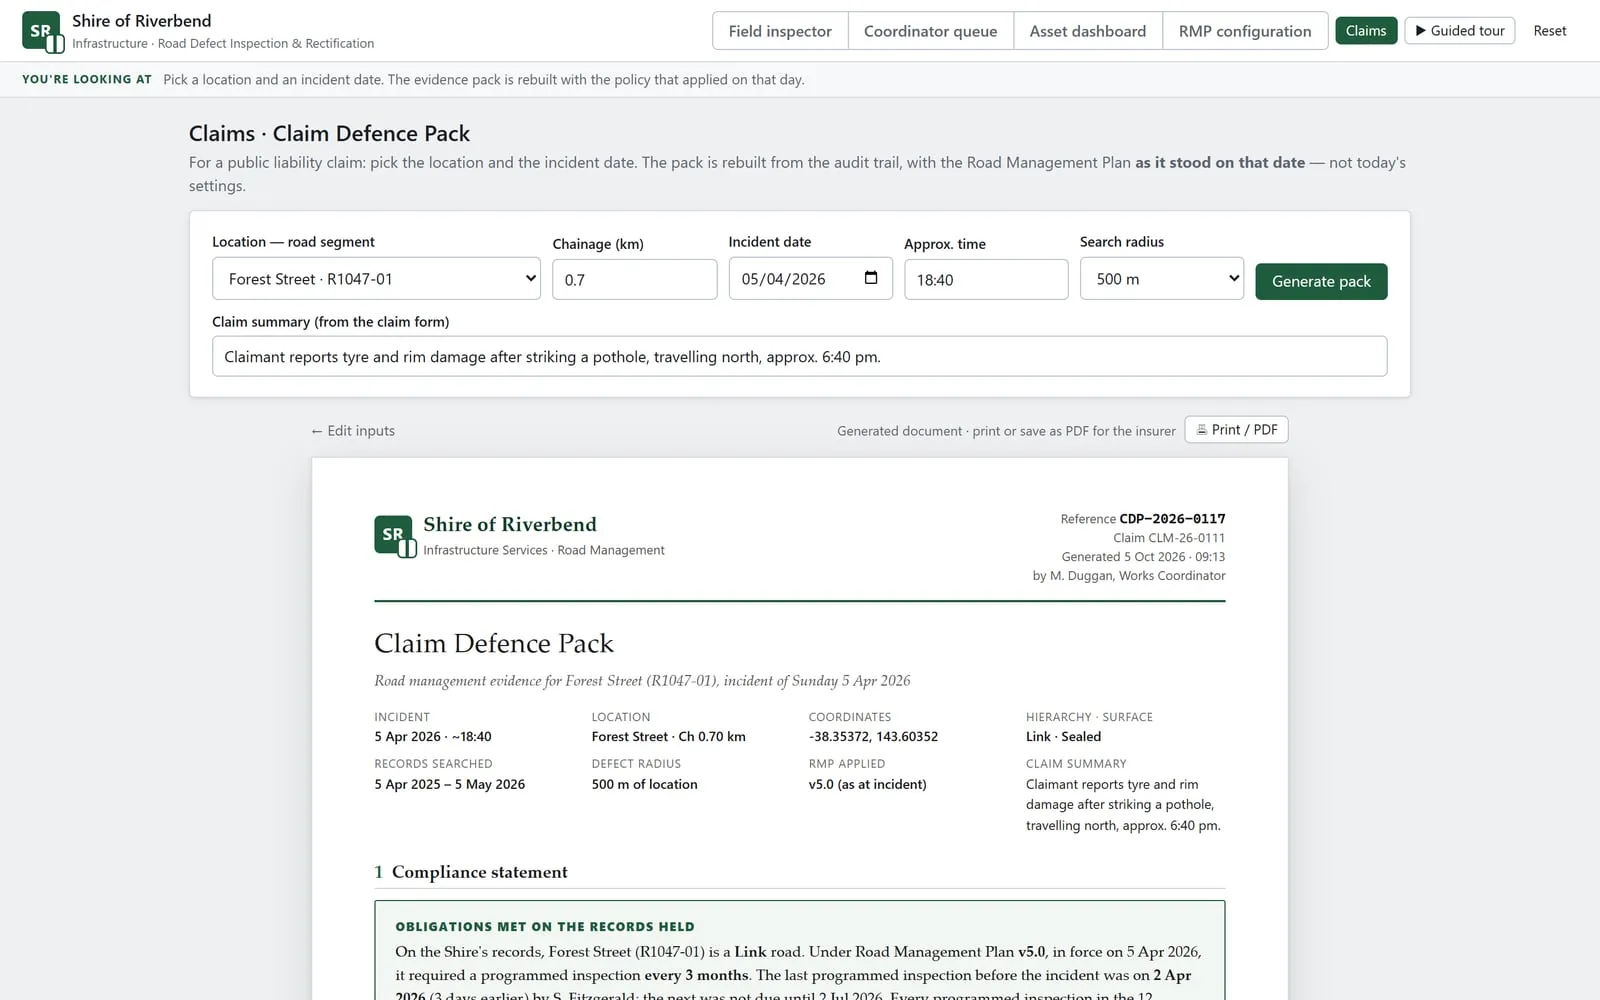Image resolution: width=1600 pixels, height=1000 pixels.
Task: Open the Search radius dropdown
Action: (x=1162, y=279)
